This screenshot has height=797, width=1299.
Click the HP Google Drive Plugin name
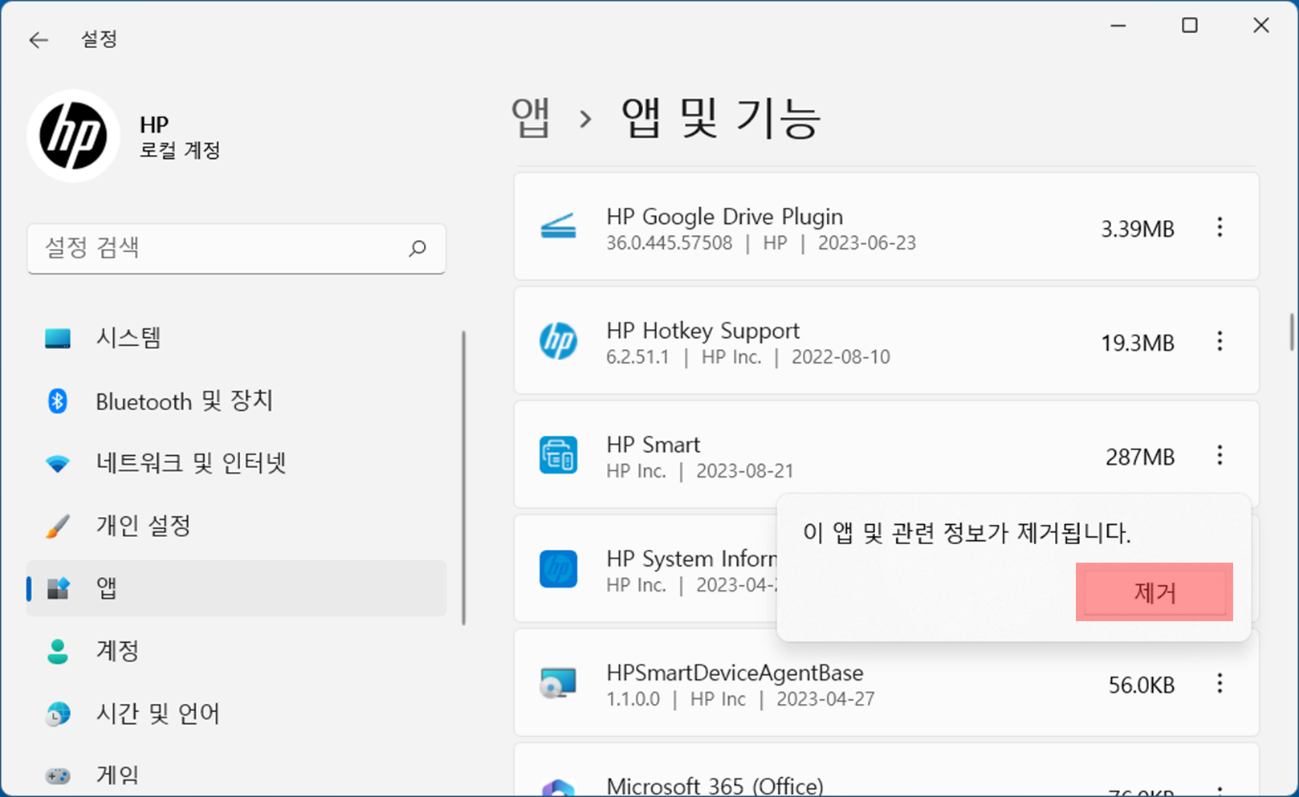[x=724, y=217]
